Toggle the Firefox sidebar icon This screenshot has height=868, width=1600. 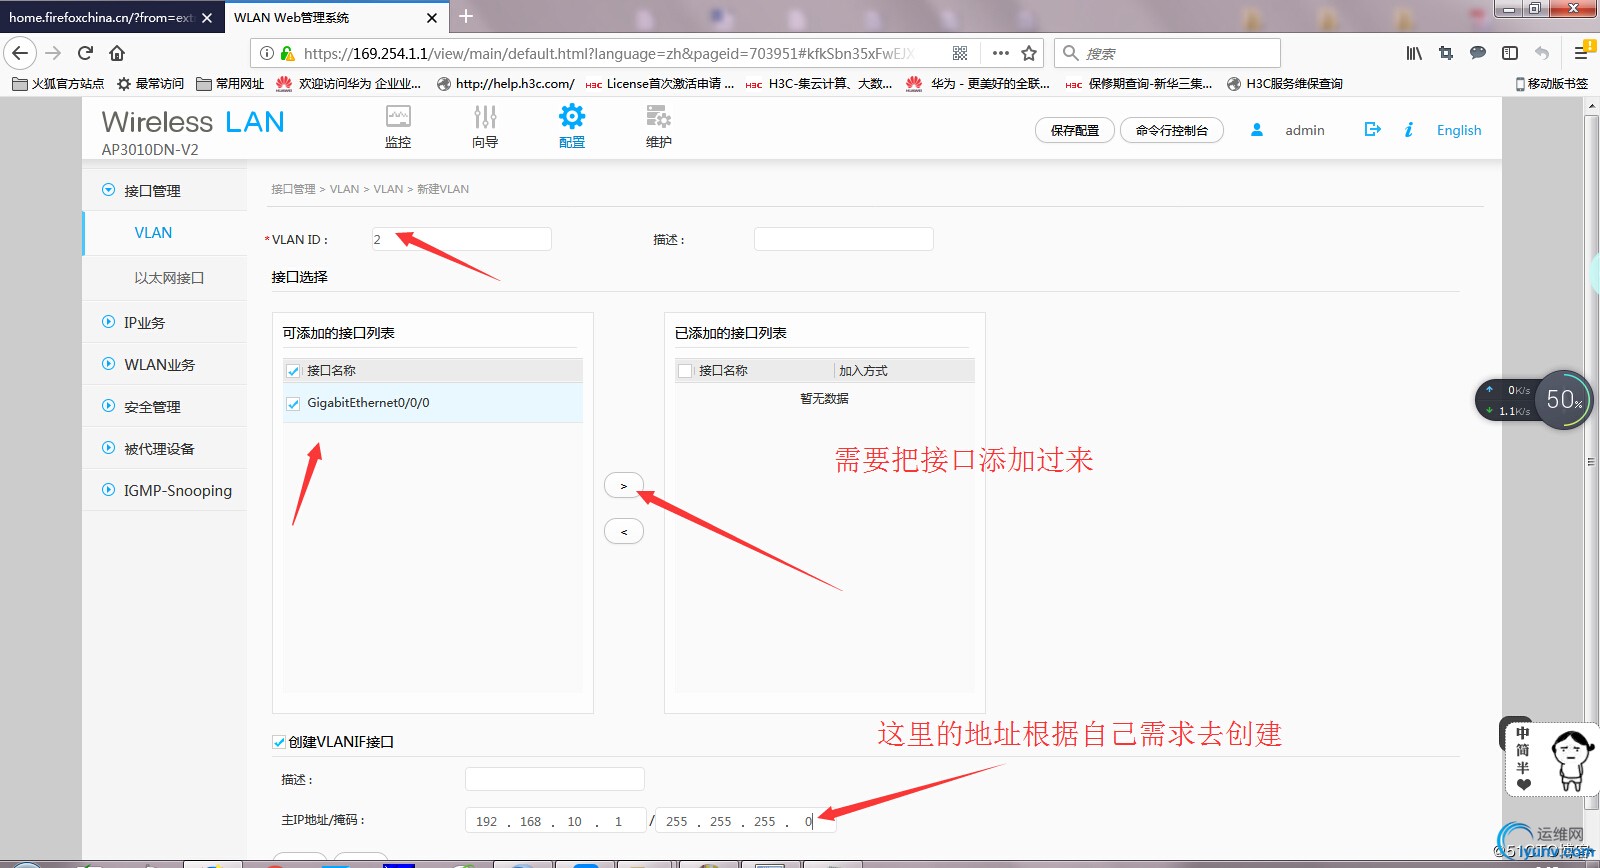point(1510,53)
